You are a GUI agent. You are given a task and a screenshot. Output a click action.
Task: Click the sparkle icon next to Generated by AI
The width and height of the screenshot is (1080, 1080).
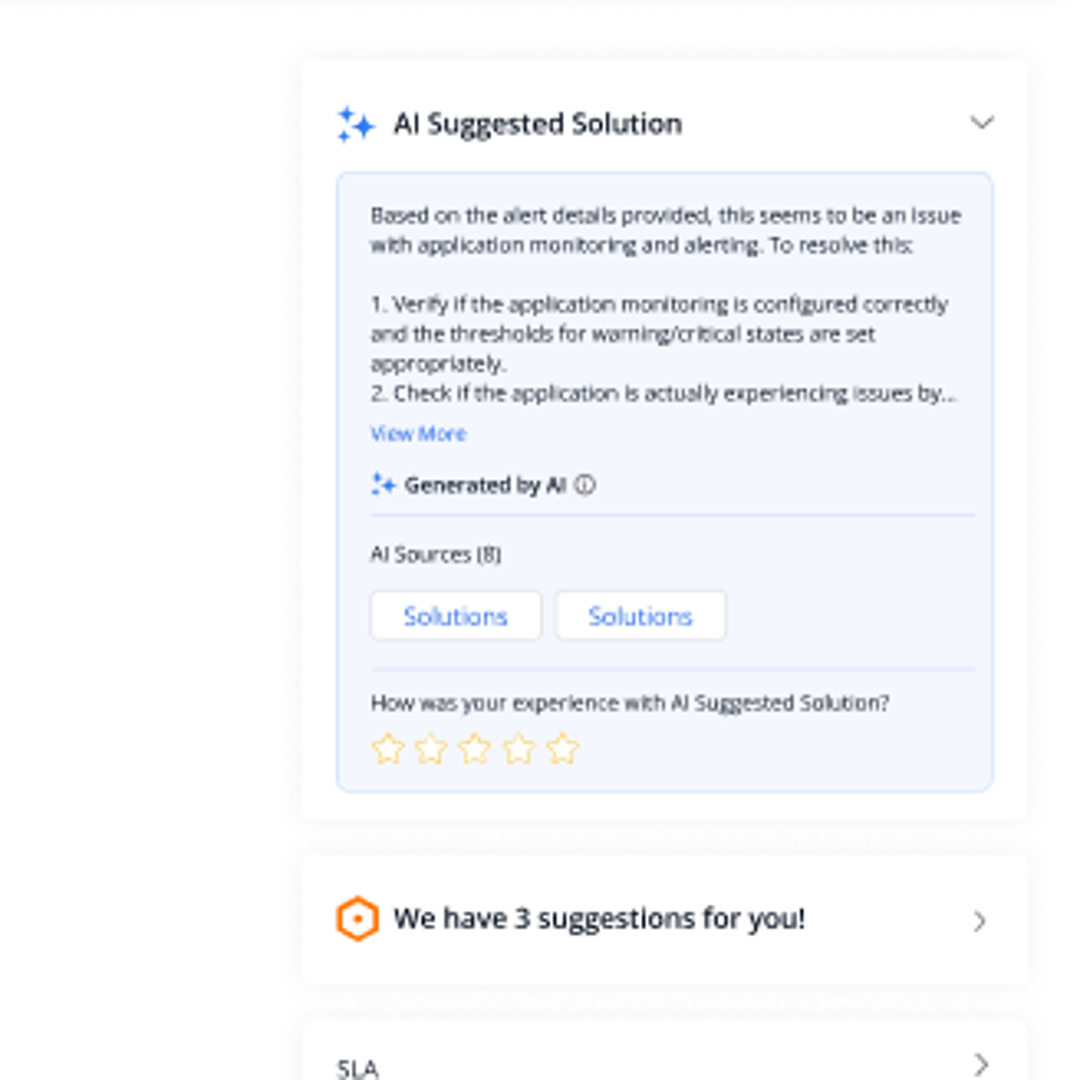click(383, 484)
